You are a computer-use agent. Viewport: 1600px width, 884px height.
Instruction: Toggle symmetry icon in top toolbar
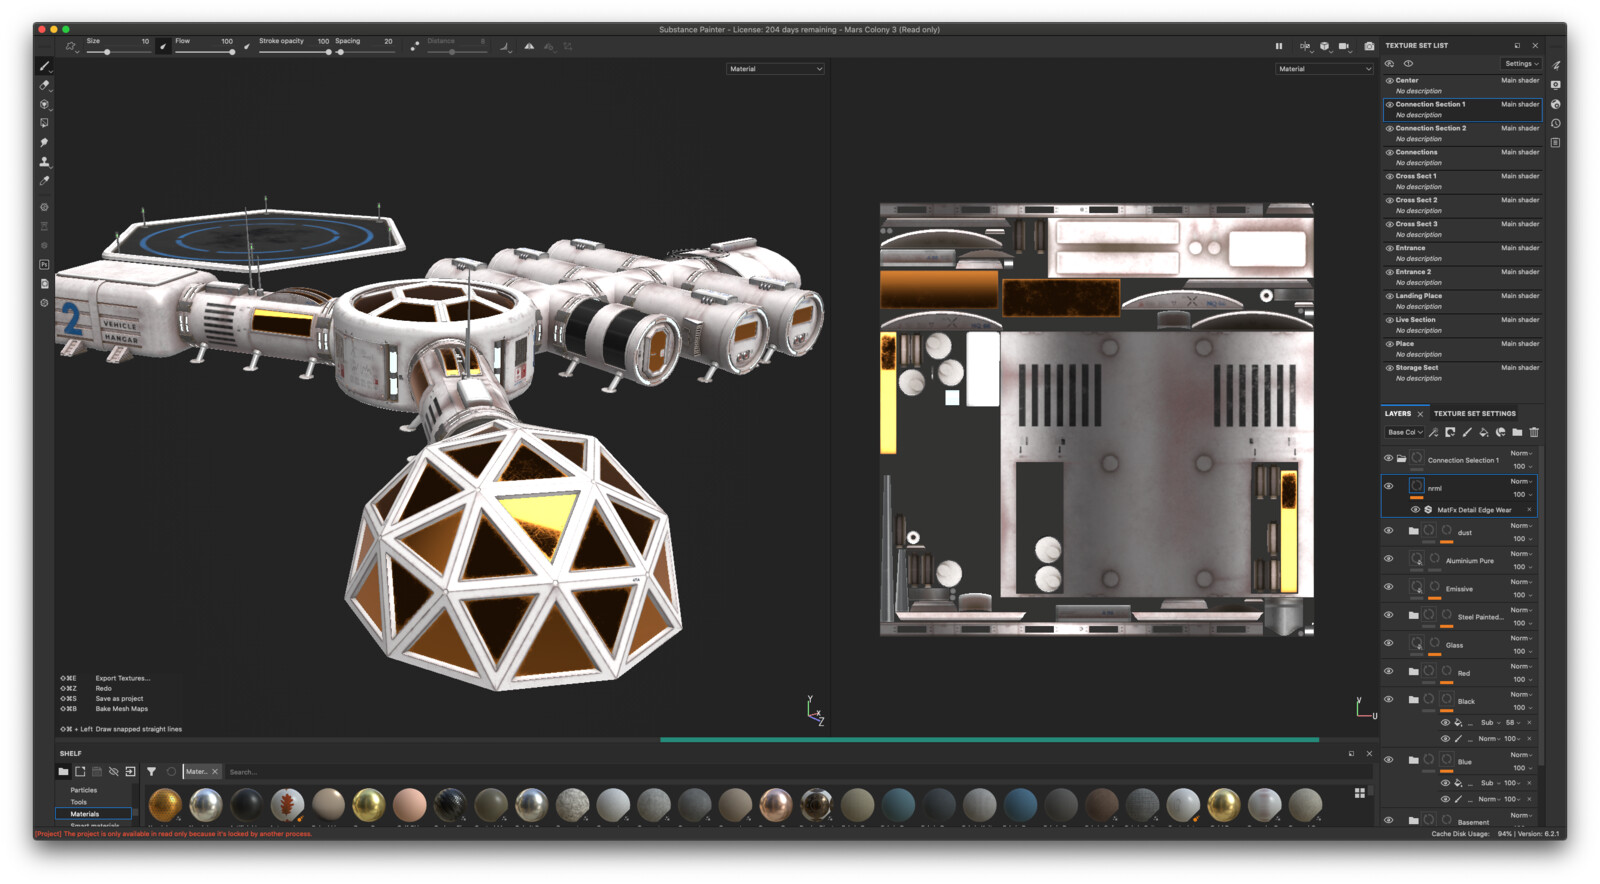(x=529, y=46)
